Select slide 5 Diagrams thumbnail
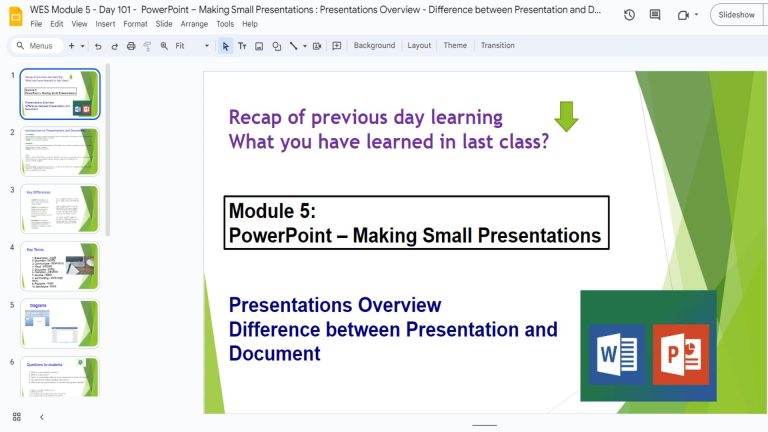Viewport: 768px width, 432px height. [x=60, y=323]
